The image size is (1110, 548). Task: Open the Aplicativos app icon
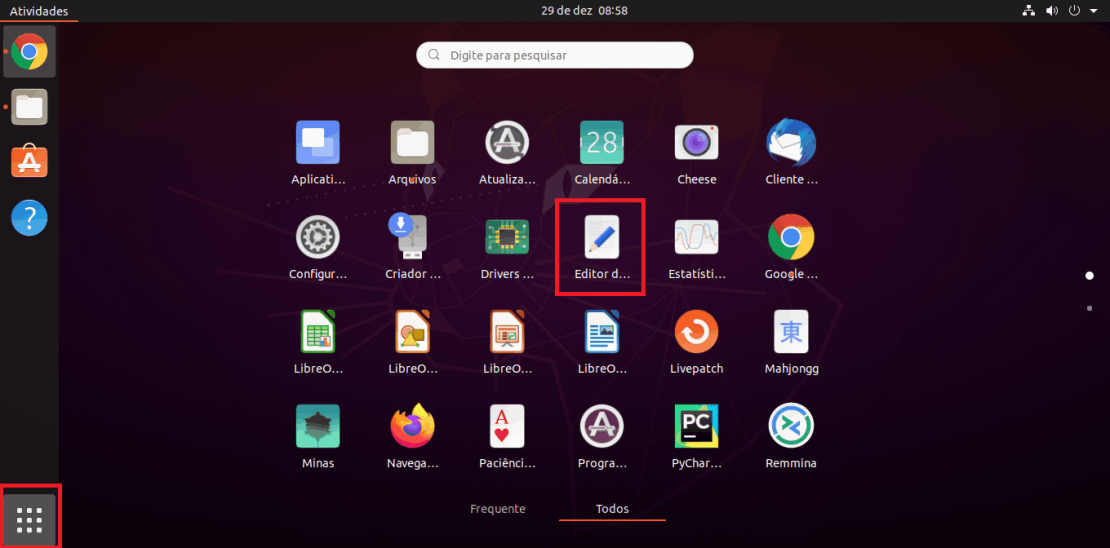318,142
